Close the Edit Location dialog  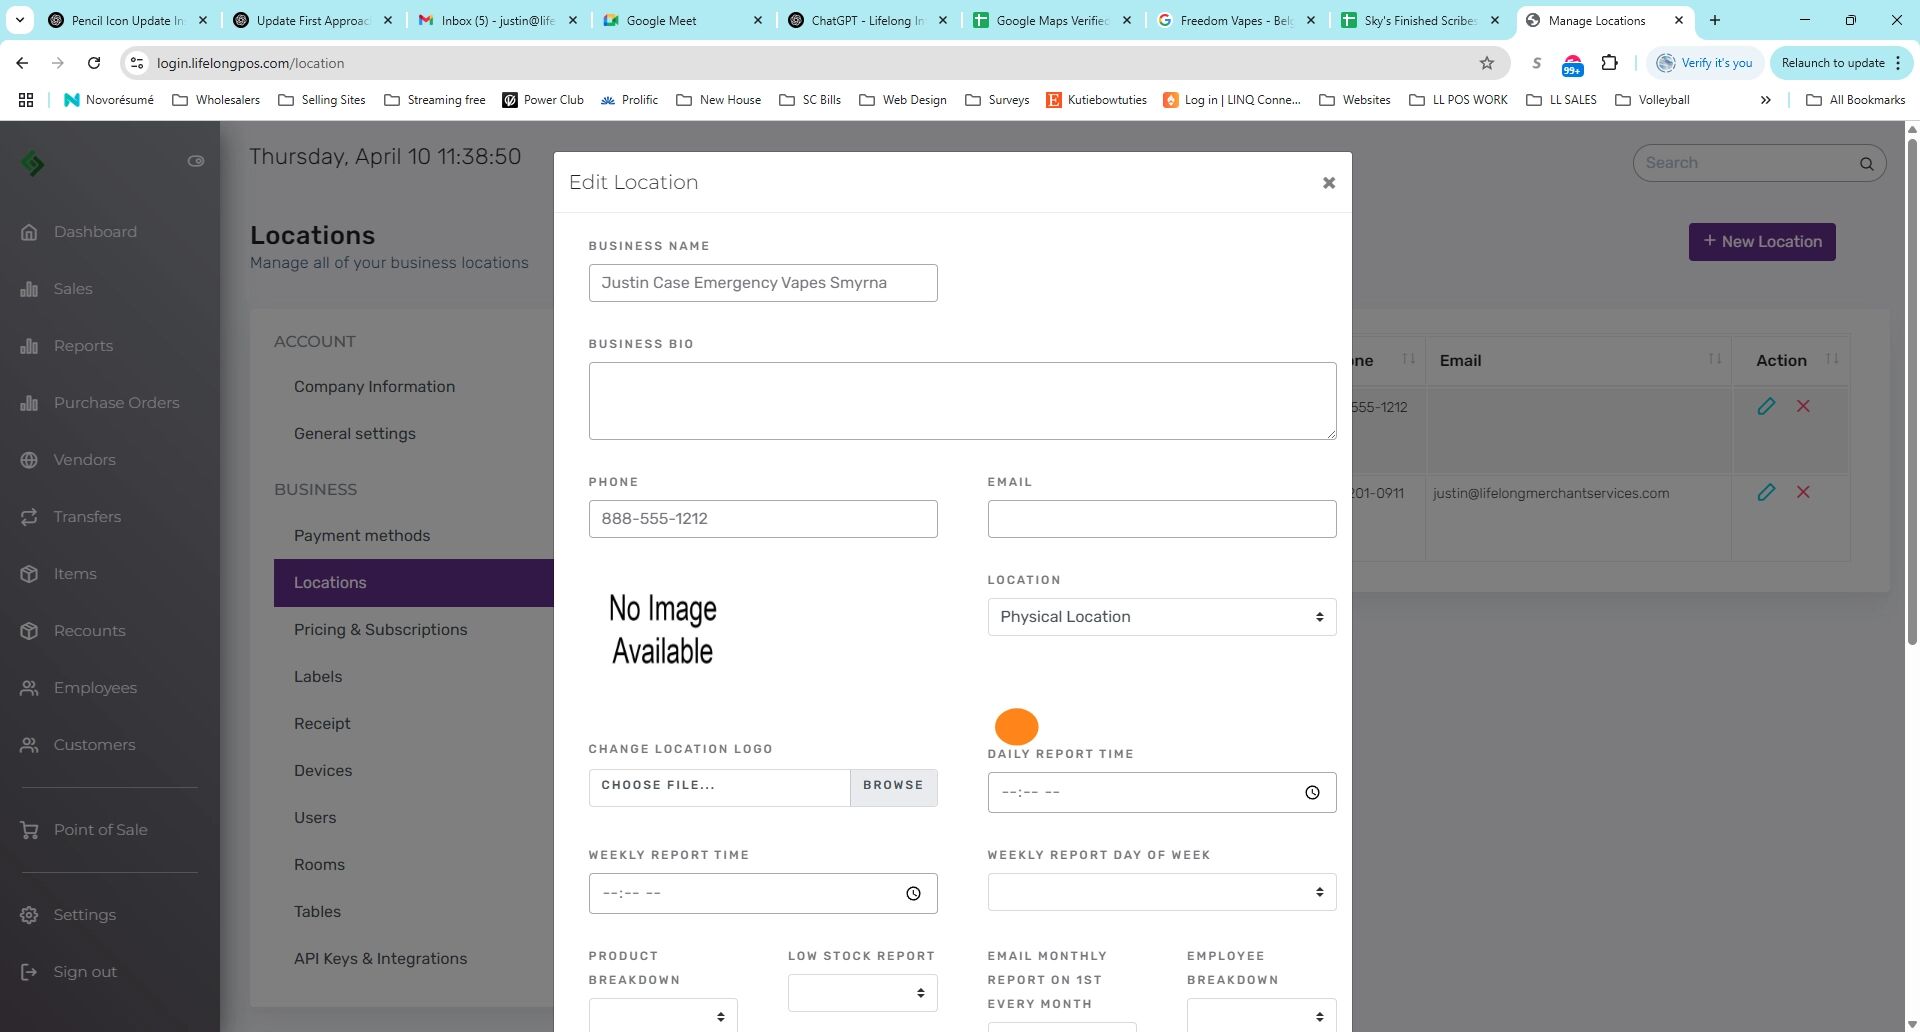point(1329,183)
